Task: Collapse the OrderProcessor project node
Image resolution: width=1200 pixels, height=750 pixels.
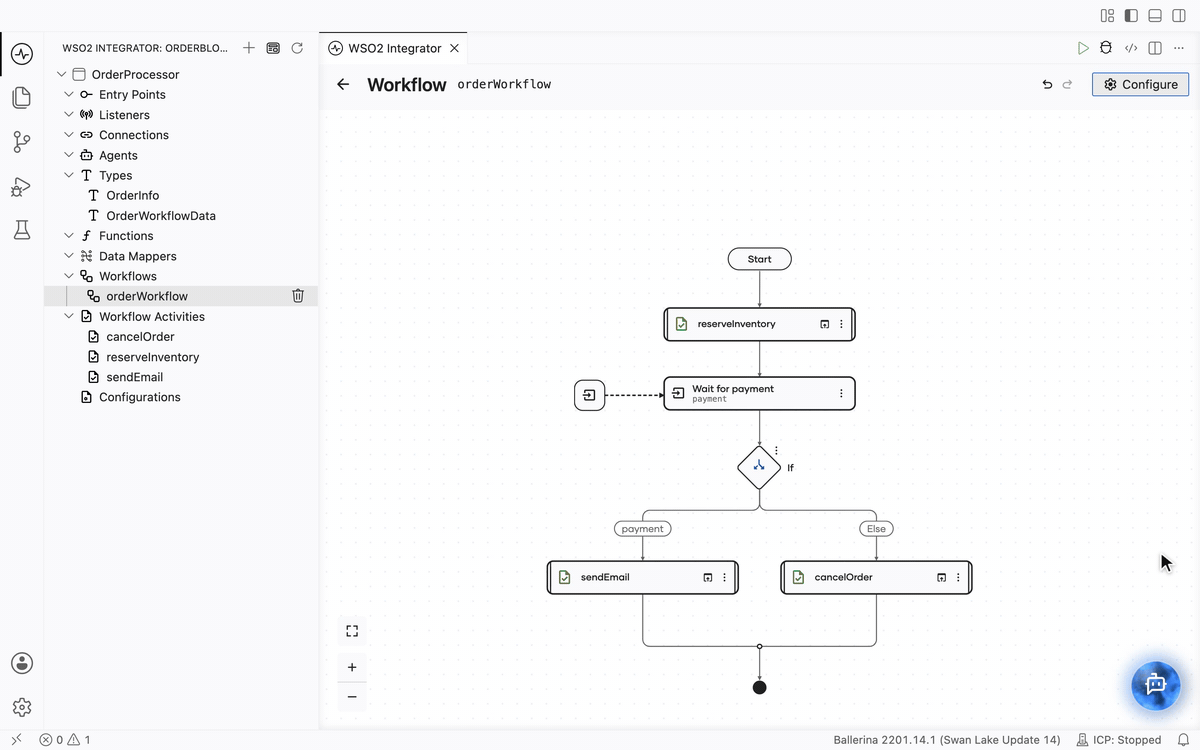Action: tap(61, 74)
